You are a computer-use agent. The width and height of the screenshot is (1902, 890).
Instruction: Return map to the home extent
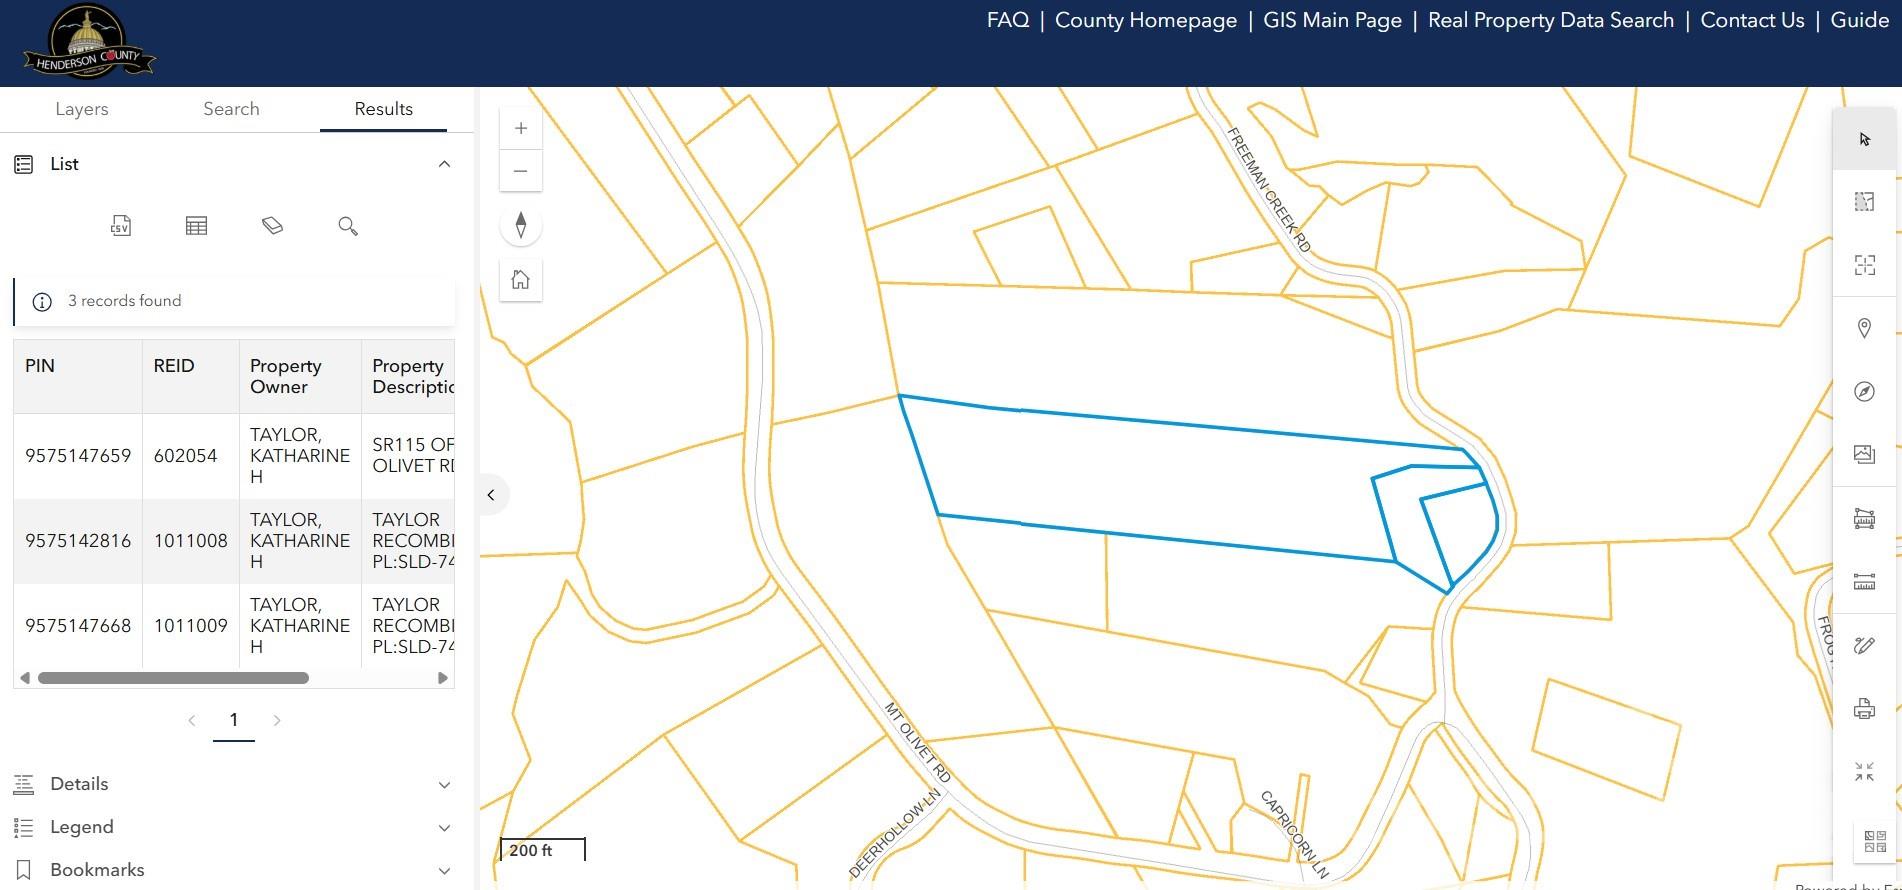pyautogui.click(x=521, y=280)
